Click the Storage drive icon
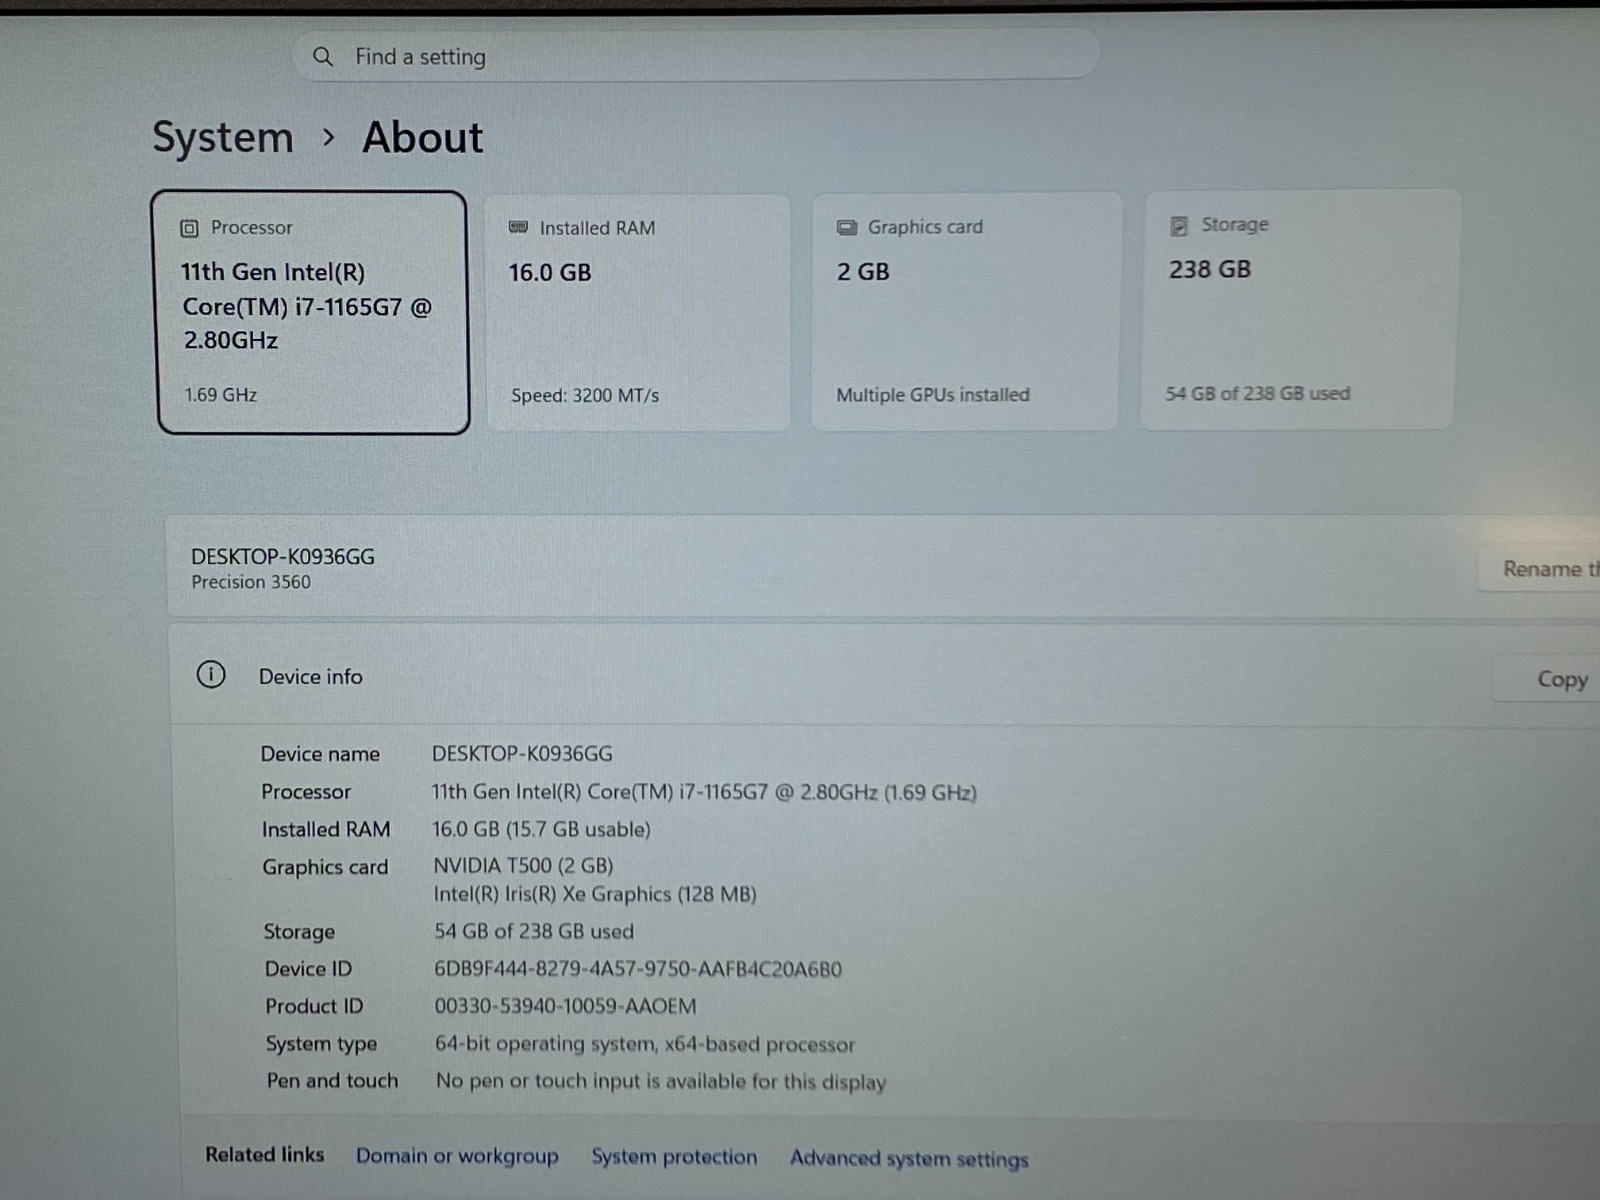 click(1179, 226)
